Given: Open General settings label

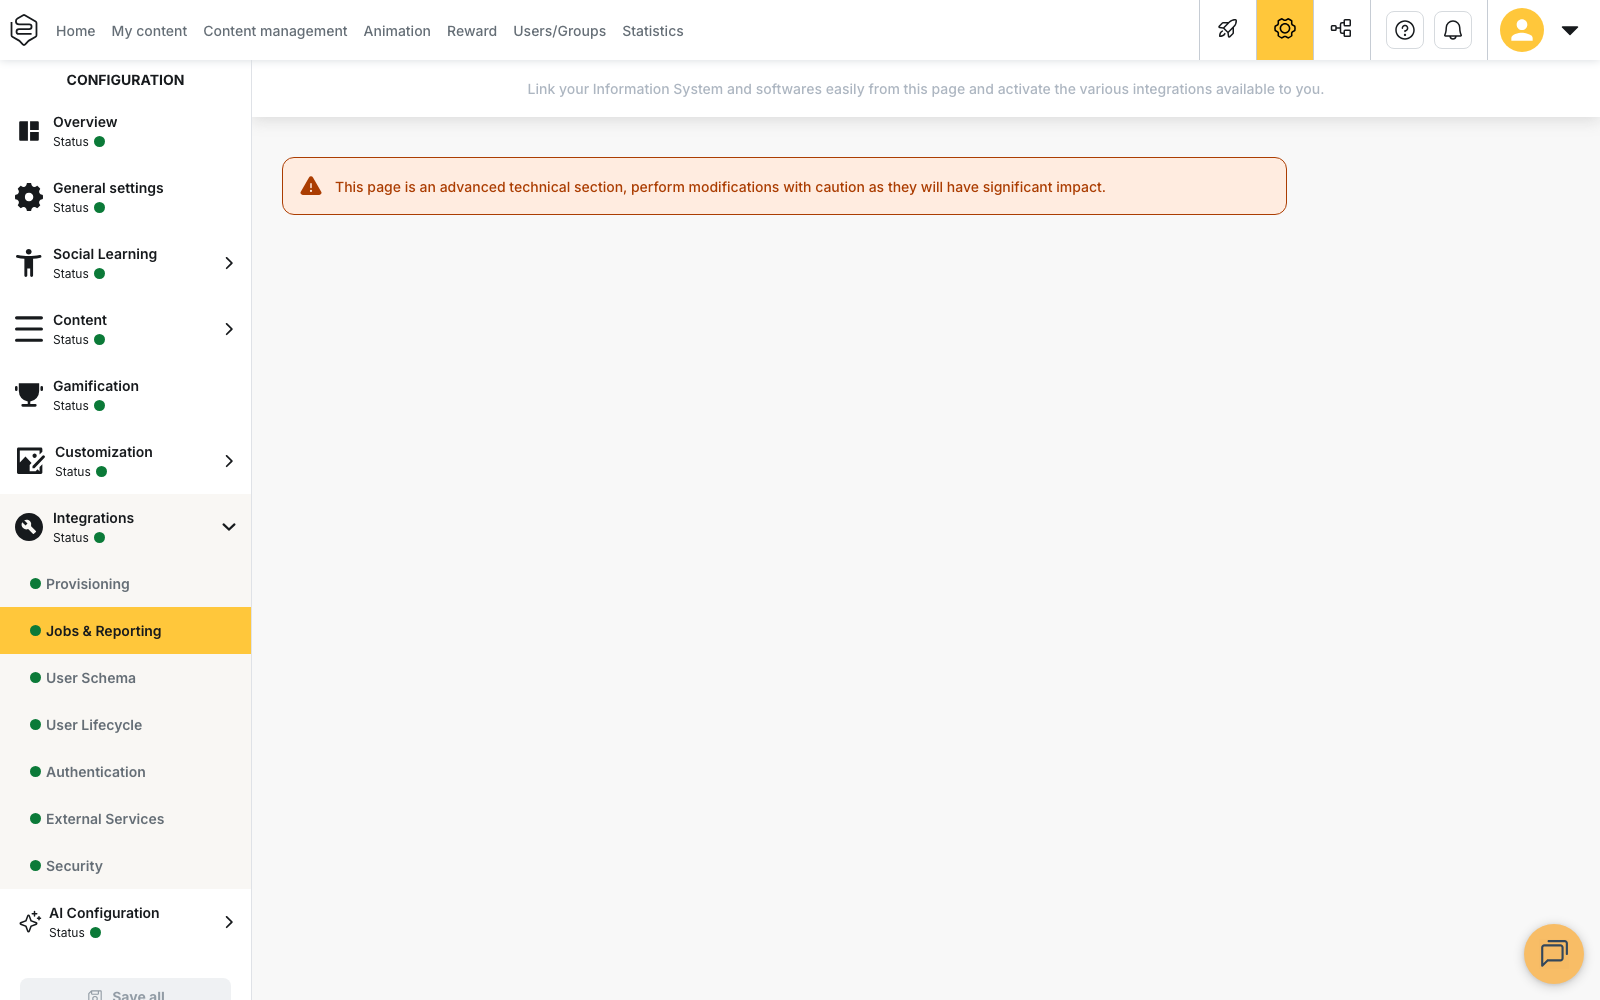Looking at the screenshot, I should pos(108,188).
